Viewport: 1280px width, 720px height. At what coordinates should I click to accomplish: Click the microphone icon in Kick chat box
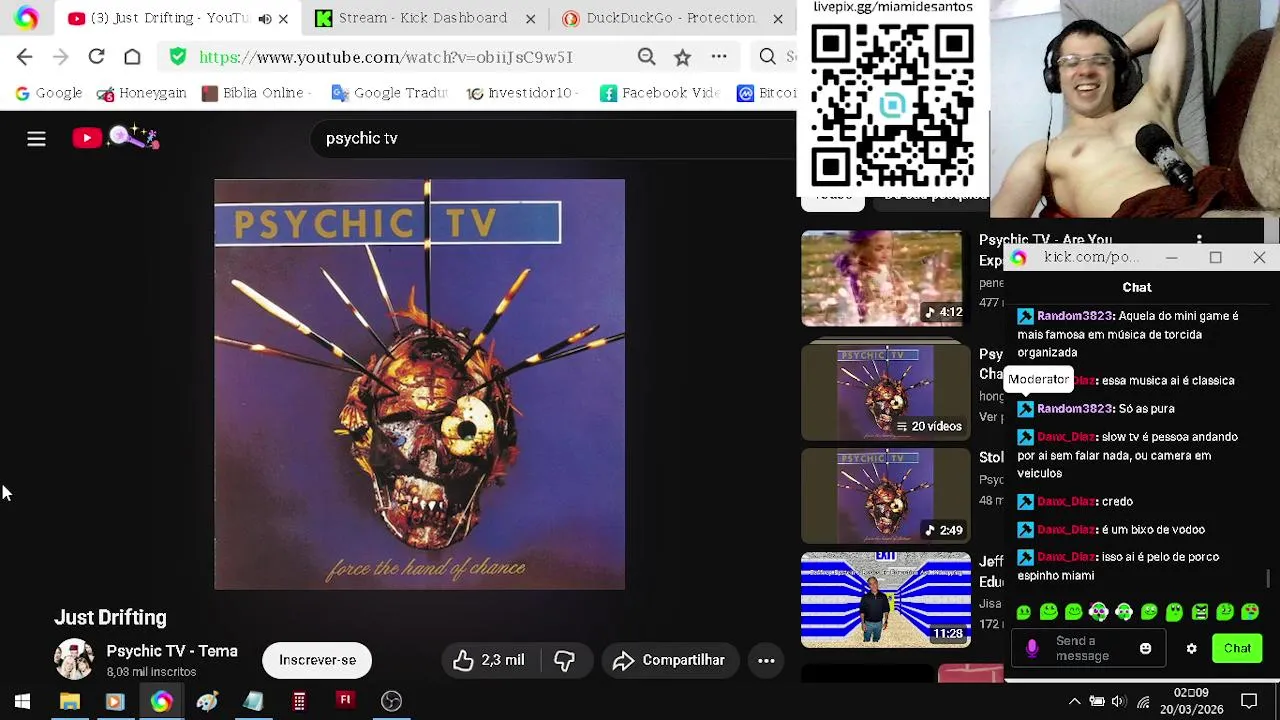tap(1032, 648)
